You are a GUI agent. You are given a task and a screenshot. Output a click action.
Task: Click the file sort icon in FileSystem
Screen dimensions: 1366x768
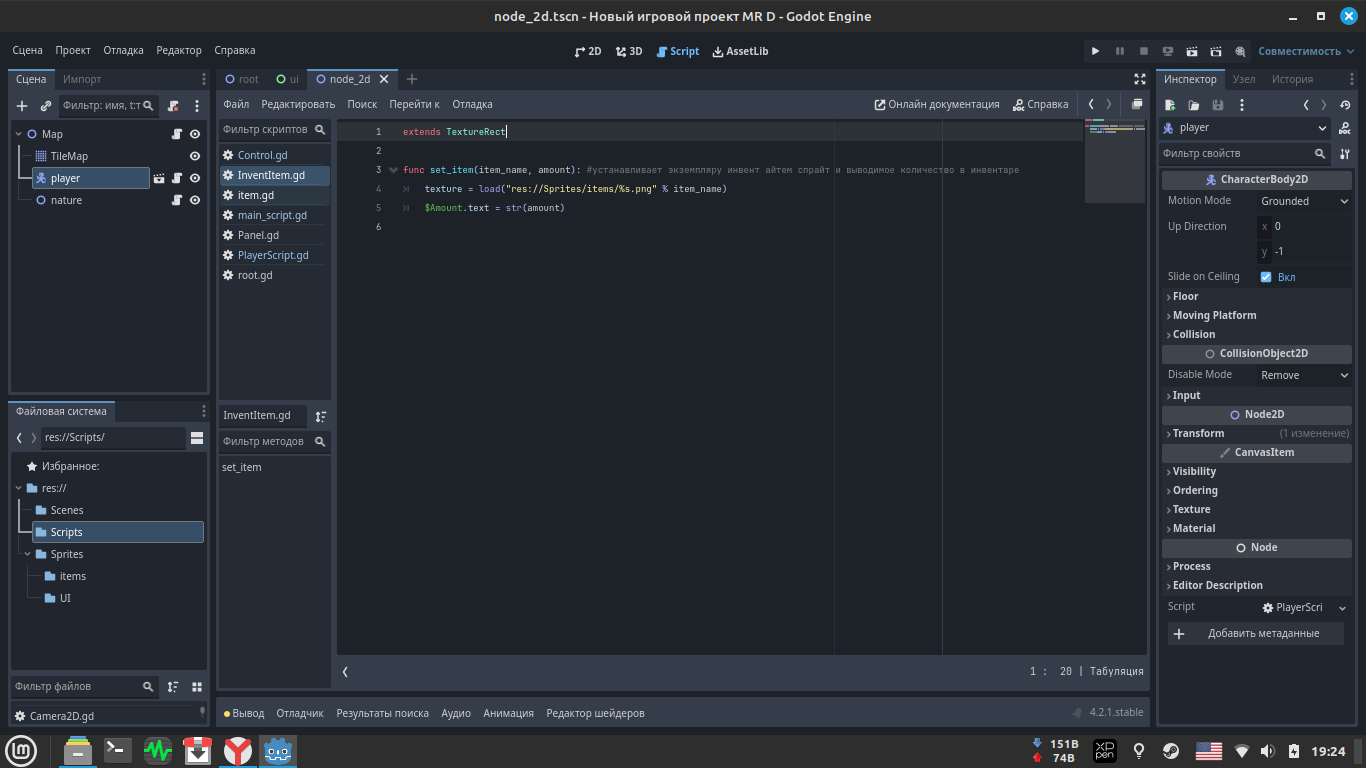(173, 687)
